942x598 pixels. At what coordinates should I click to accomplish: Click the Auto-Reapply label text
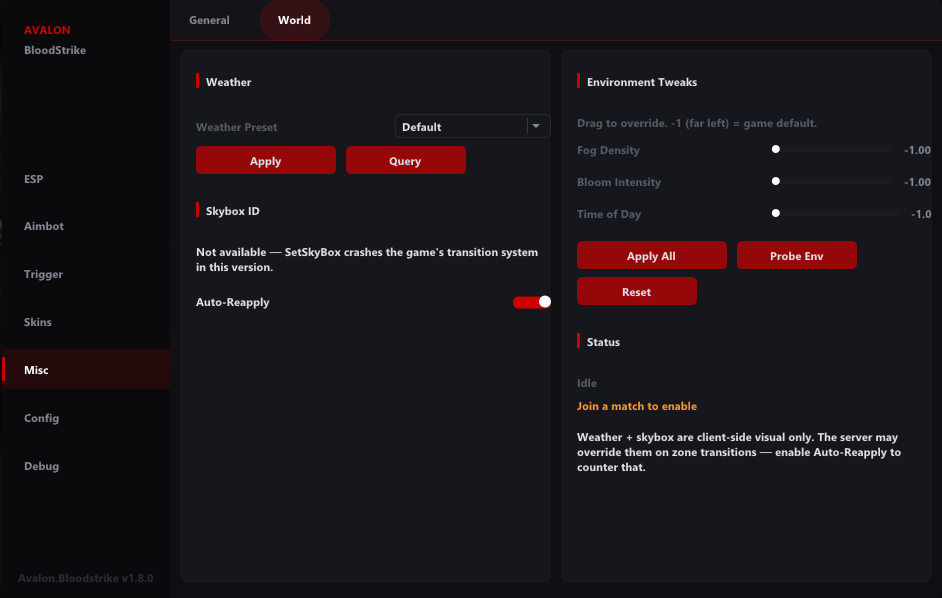coord(232,302)
